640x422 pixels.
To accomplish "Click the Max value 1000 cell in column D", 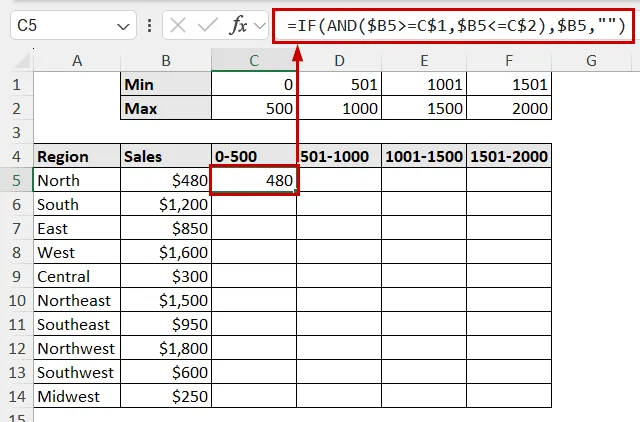I will point(339,109).
